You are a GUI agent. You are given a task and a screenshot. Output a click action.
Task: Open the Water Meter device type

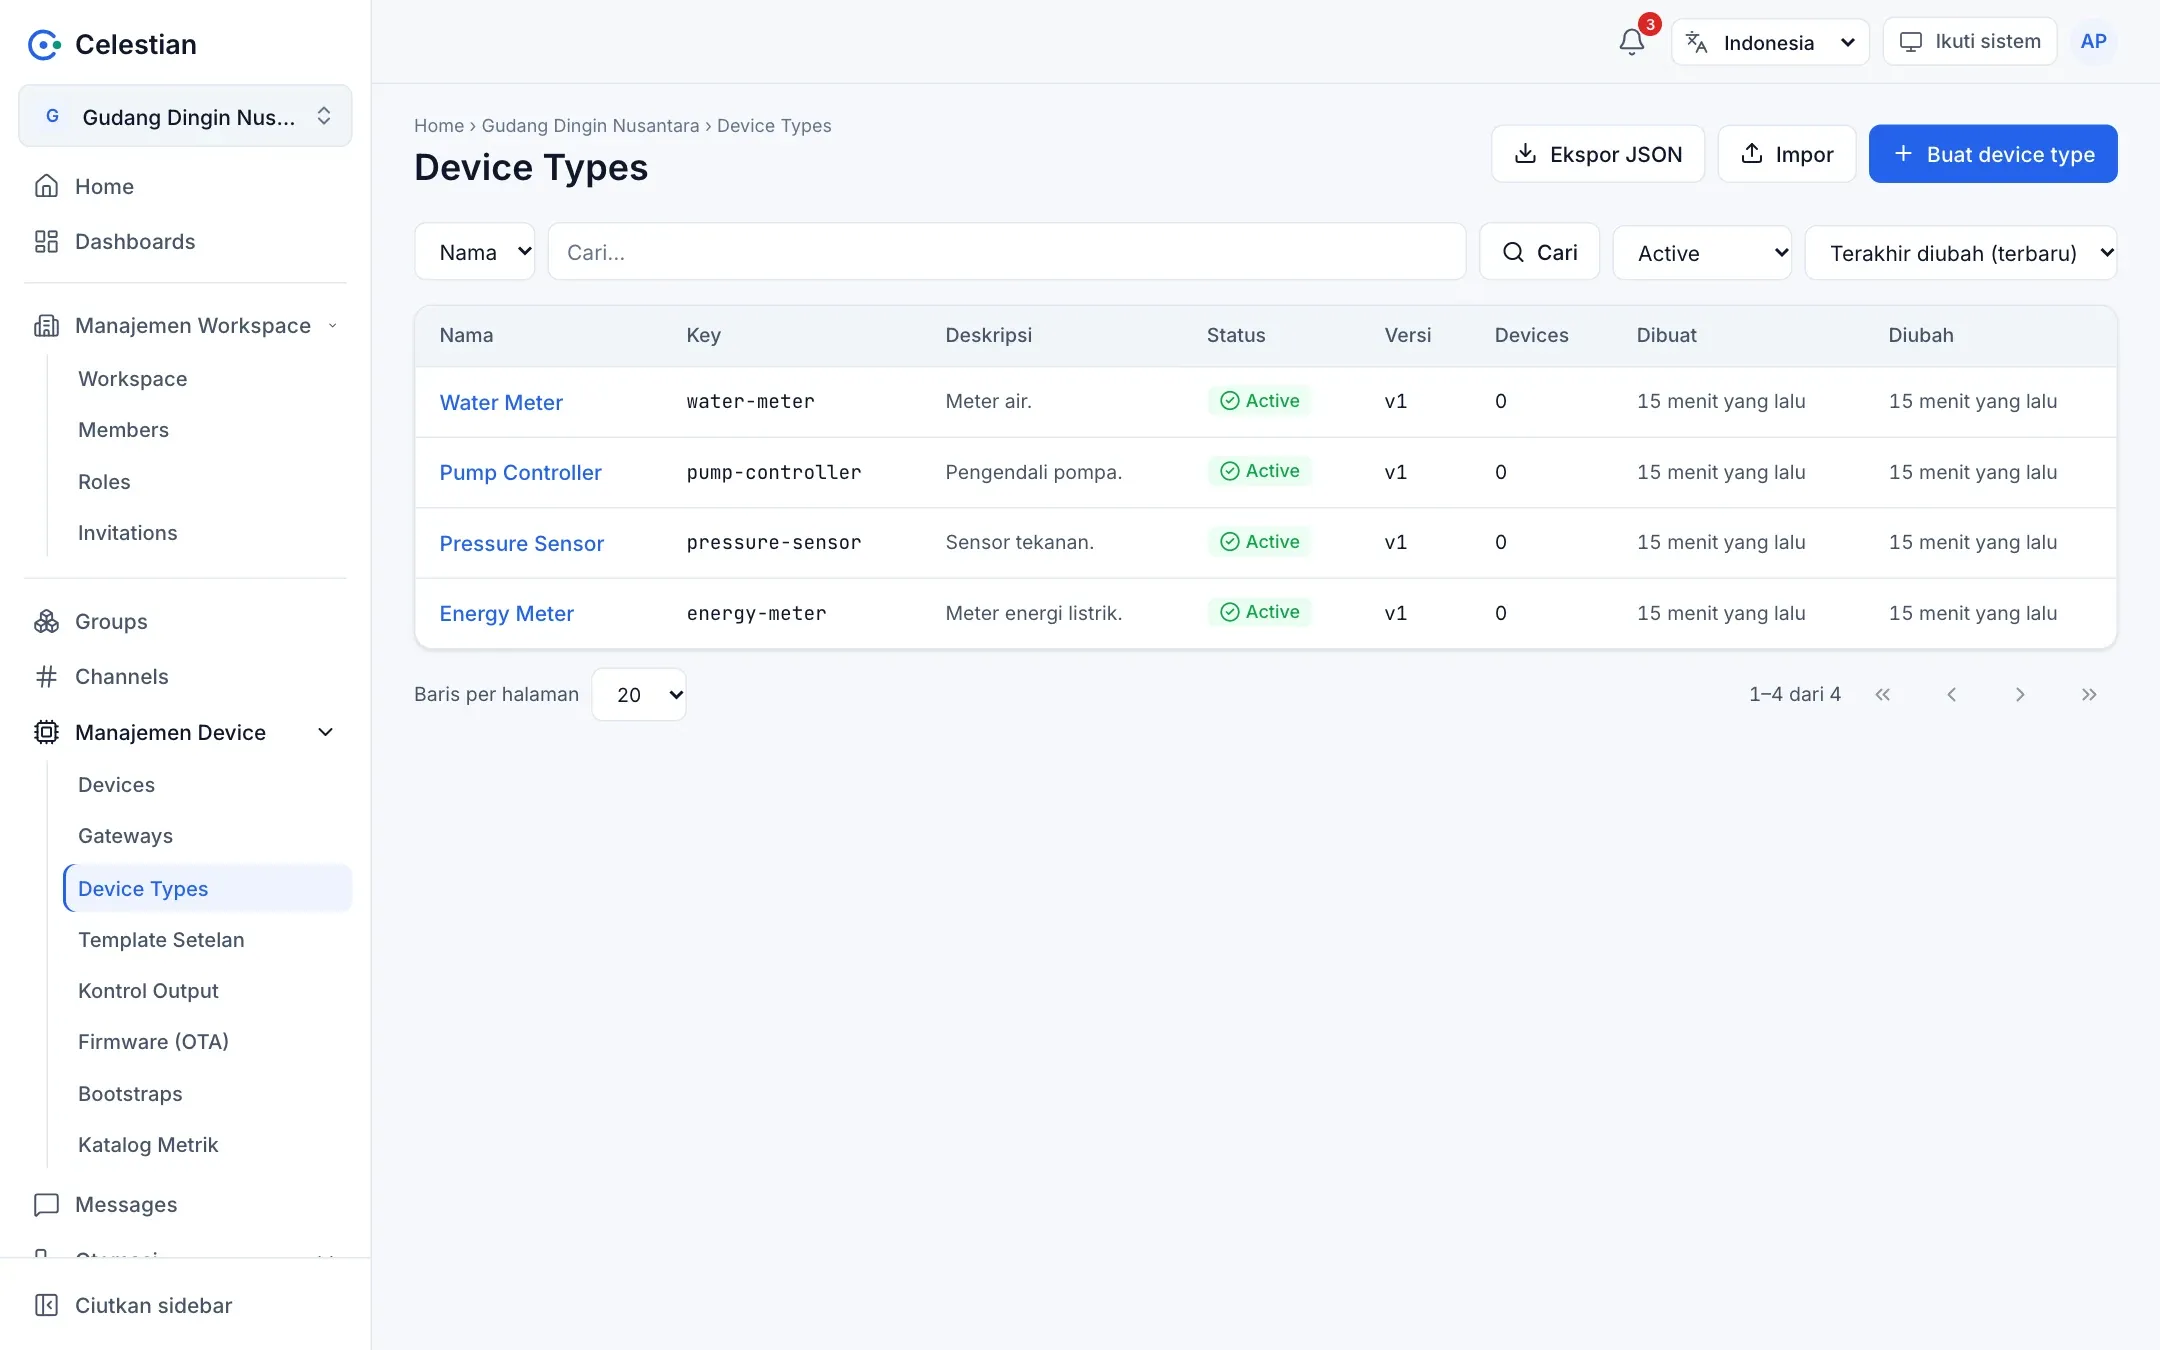(501, 402)
